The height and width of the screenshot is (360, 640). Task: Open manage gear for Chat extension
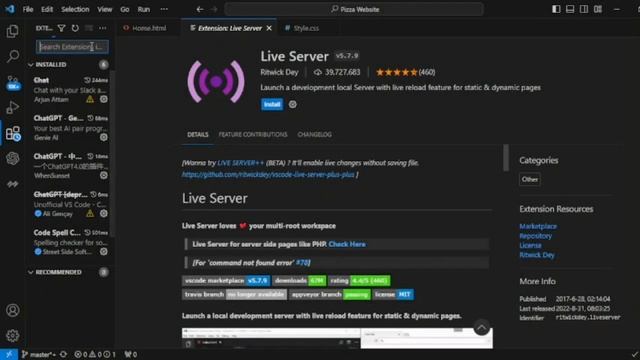click(104, 99)
